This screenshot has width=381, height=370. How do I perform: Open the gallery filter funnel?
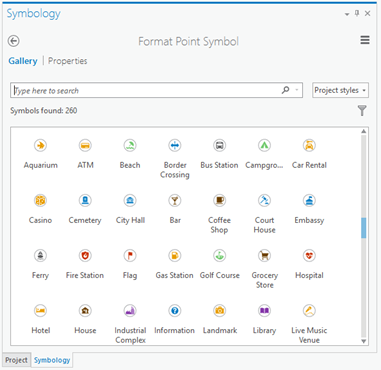(x=362, y=110)
